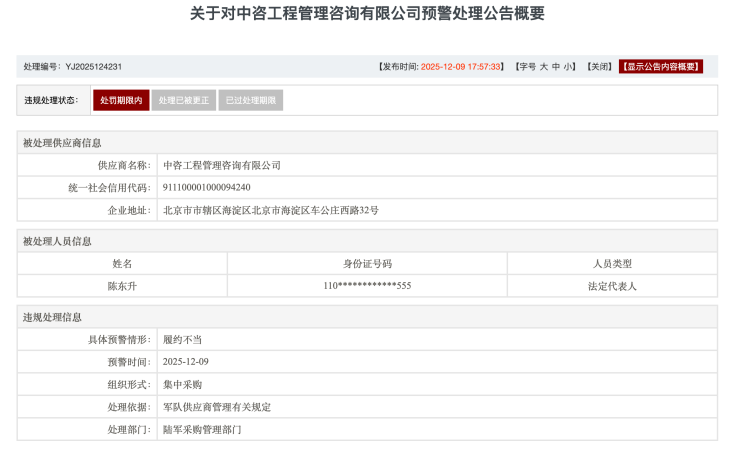
Task: Click the 陆军采购管理部门 value
Action: [202, 429]
